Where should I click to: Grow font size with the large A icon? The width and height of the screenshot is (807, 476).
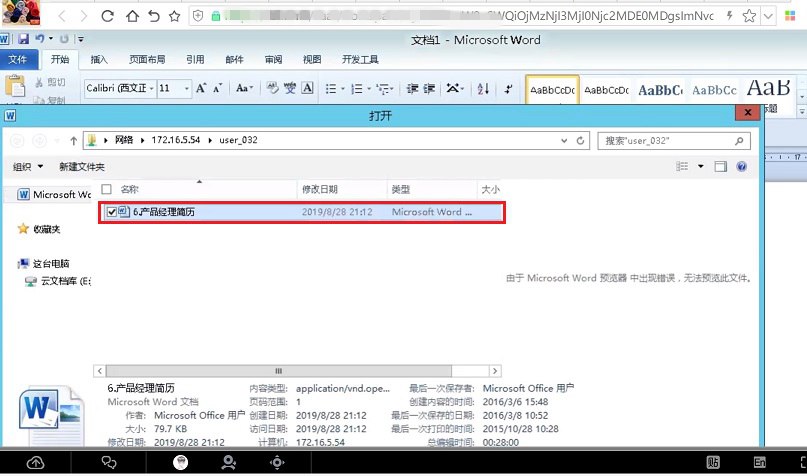click(201, 89)
